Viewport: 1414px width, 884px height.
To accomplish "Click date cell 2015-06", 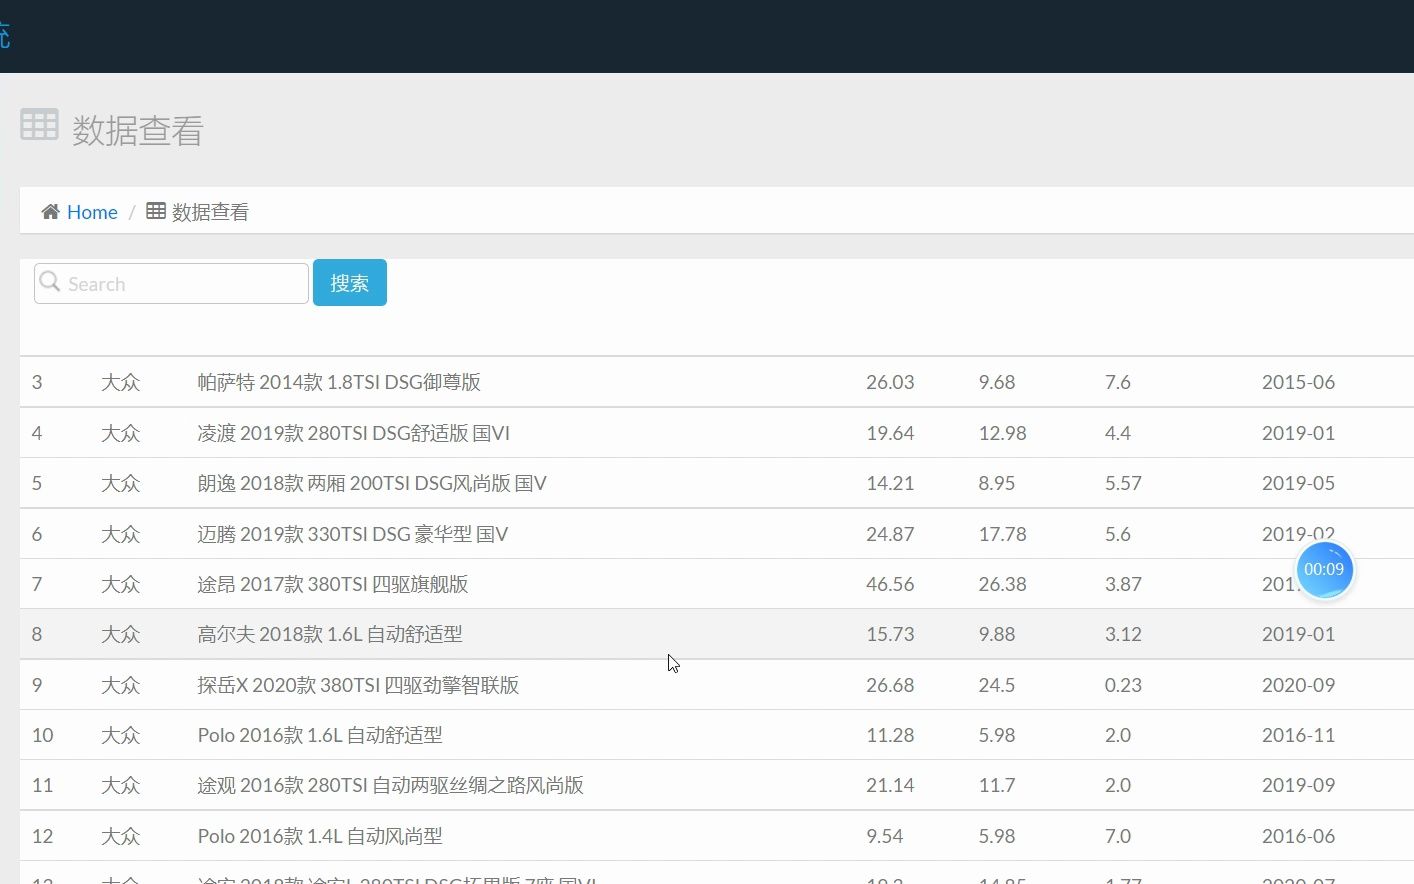I will [x=1298, y=382].
